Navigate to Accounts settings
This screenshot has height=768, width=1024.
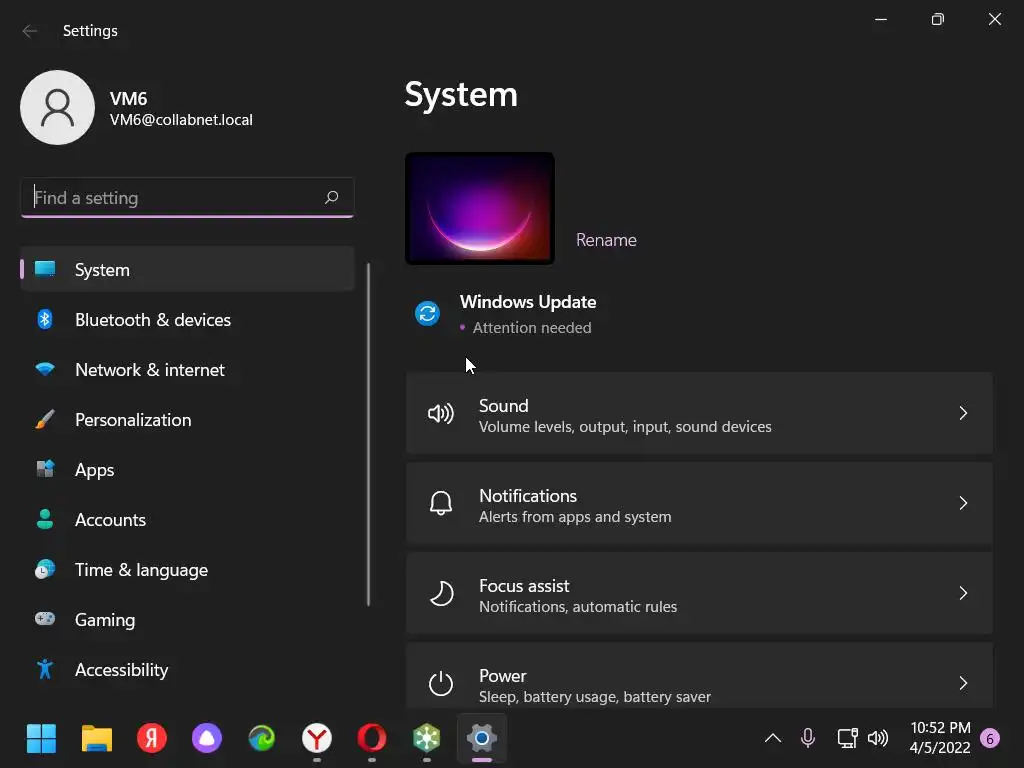click(x=187, y=519)
